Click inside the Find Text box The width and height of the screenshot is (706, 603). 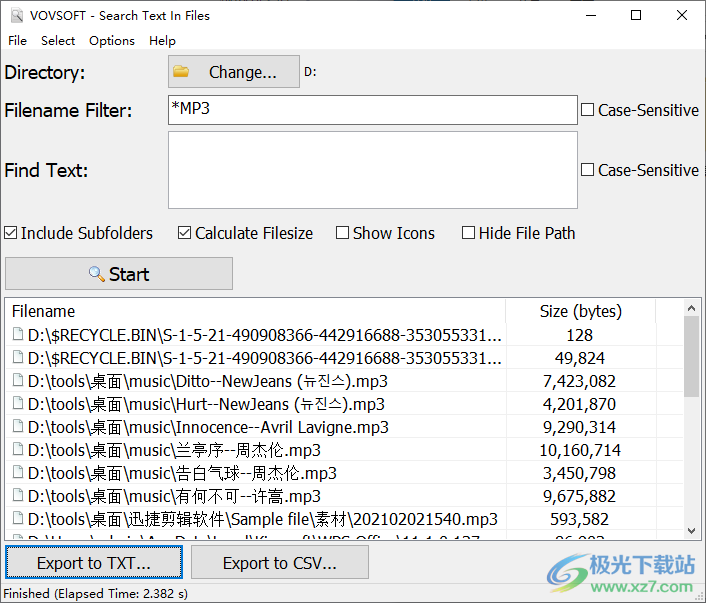pos(373,170)
